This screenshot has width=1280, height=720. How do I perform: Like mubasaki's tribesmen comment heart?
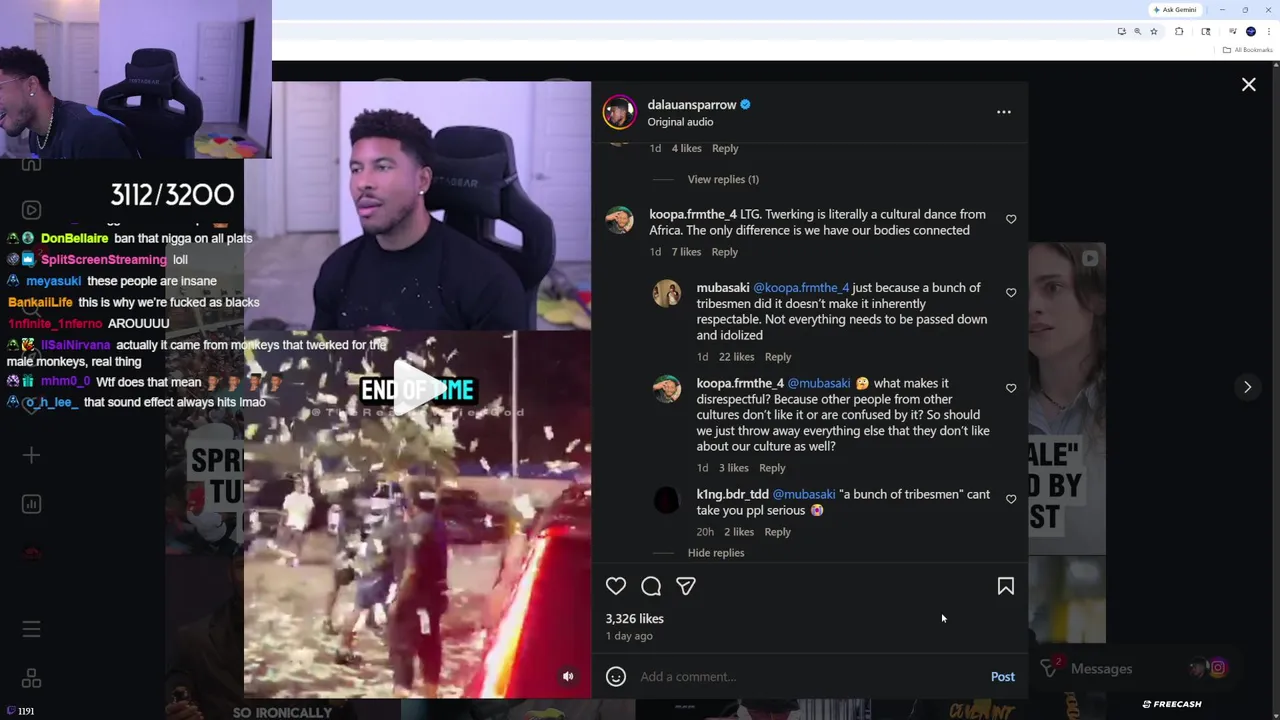tap(1011, 293)
